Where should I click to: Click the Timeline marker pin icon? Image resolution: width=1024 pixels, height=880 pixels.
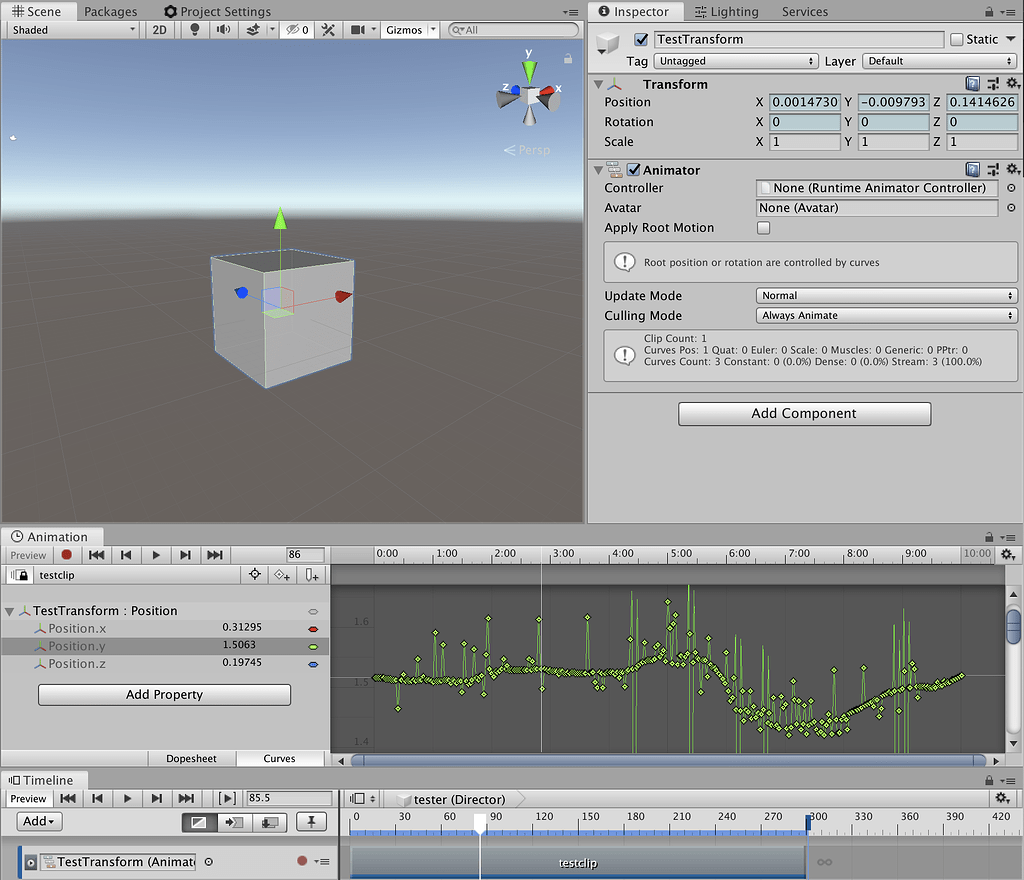point(311,822)
